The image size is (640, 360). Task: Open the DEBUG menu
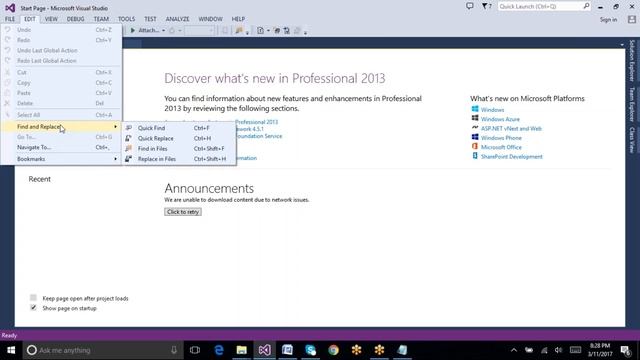click(76, 19)
